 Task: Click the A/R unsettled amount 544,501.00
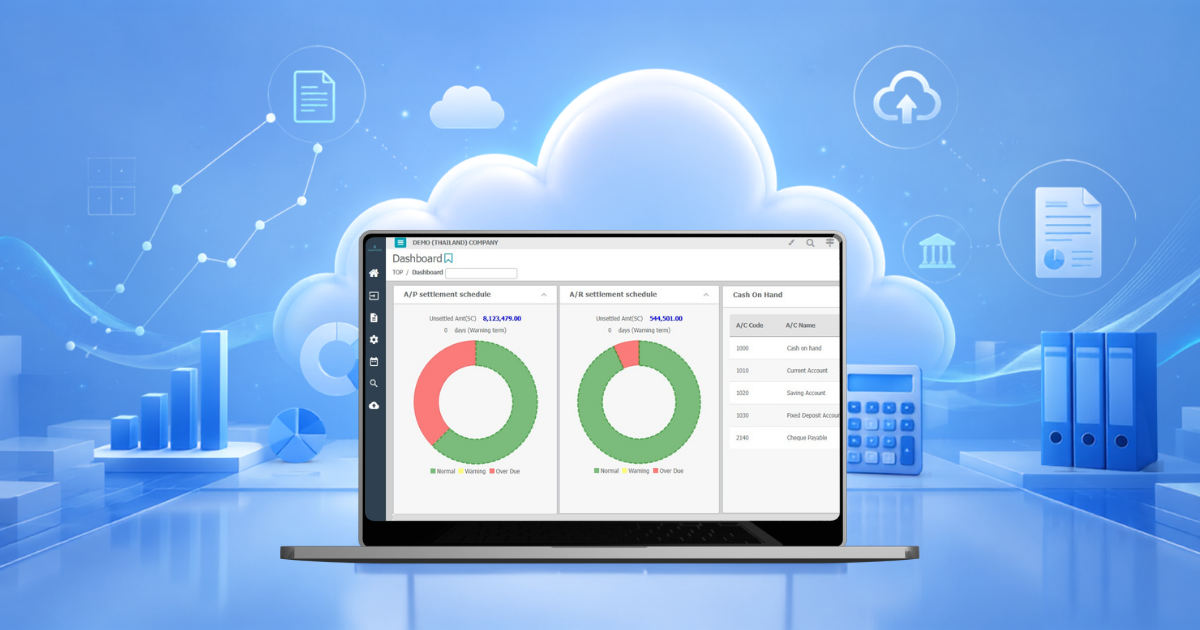pos(666,318)
